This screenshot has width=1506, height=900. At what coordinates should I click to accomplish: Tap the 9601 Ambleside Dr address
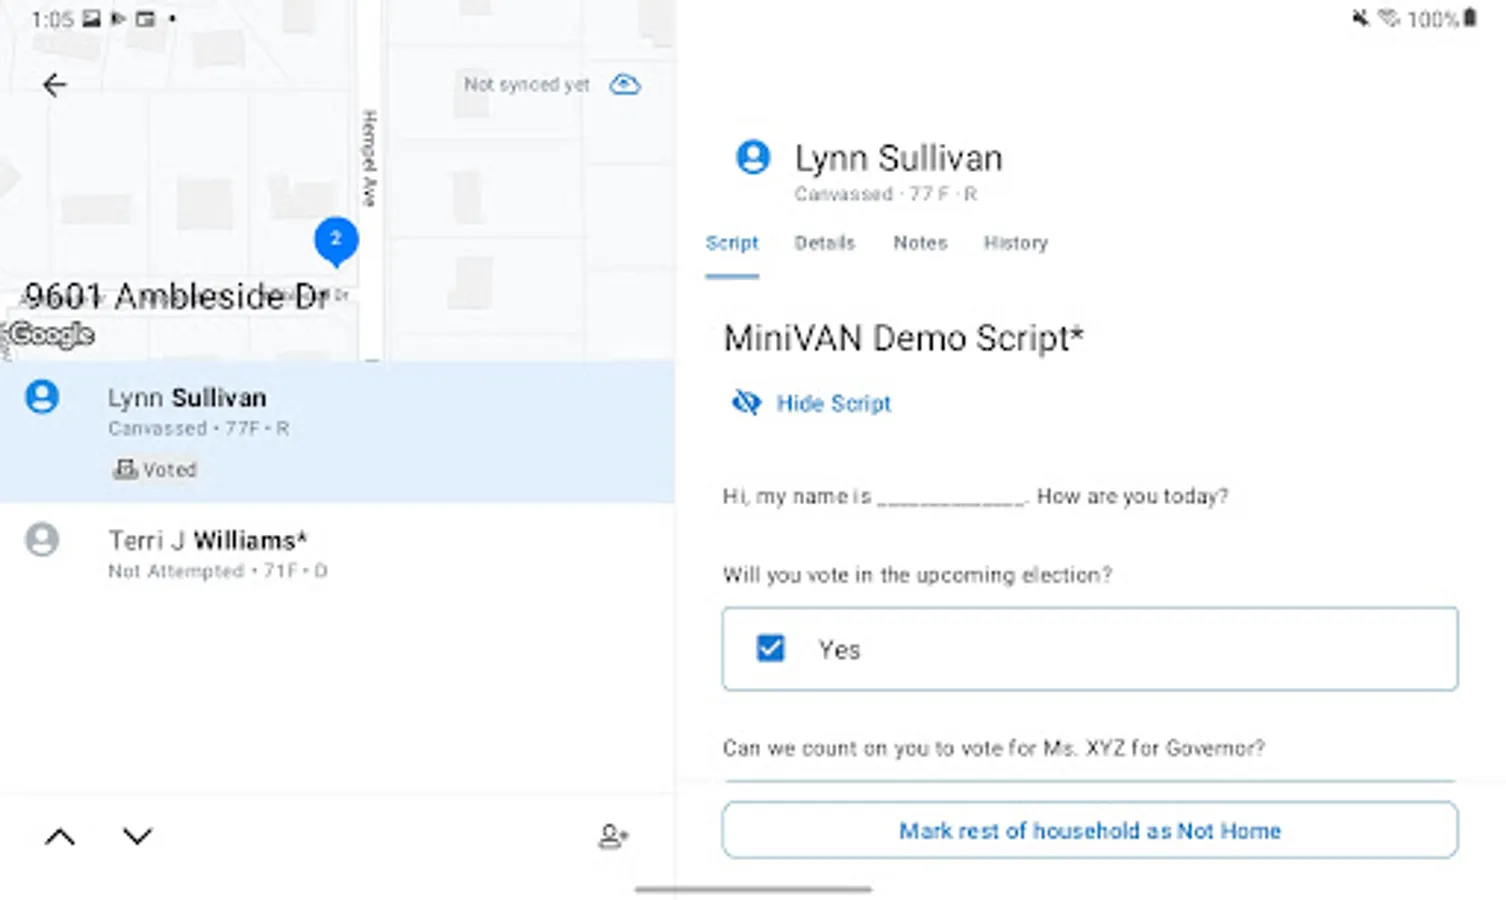point(177,296)
